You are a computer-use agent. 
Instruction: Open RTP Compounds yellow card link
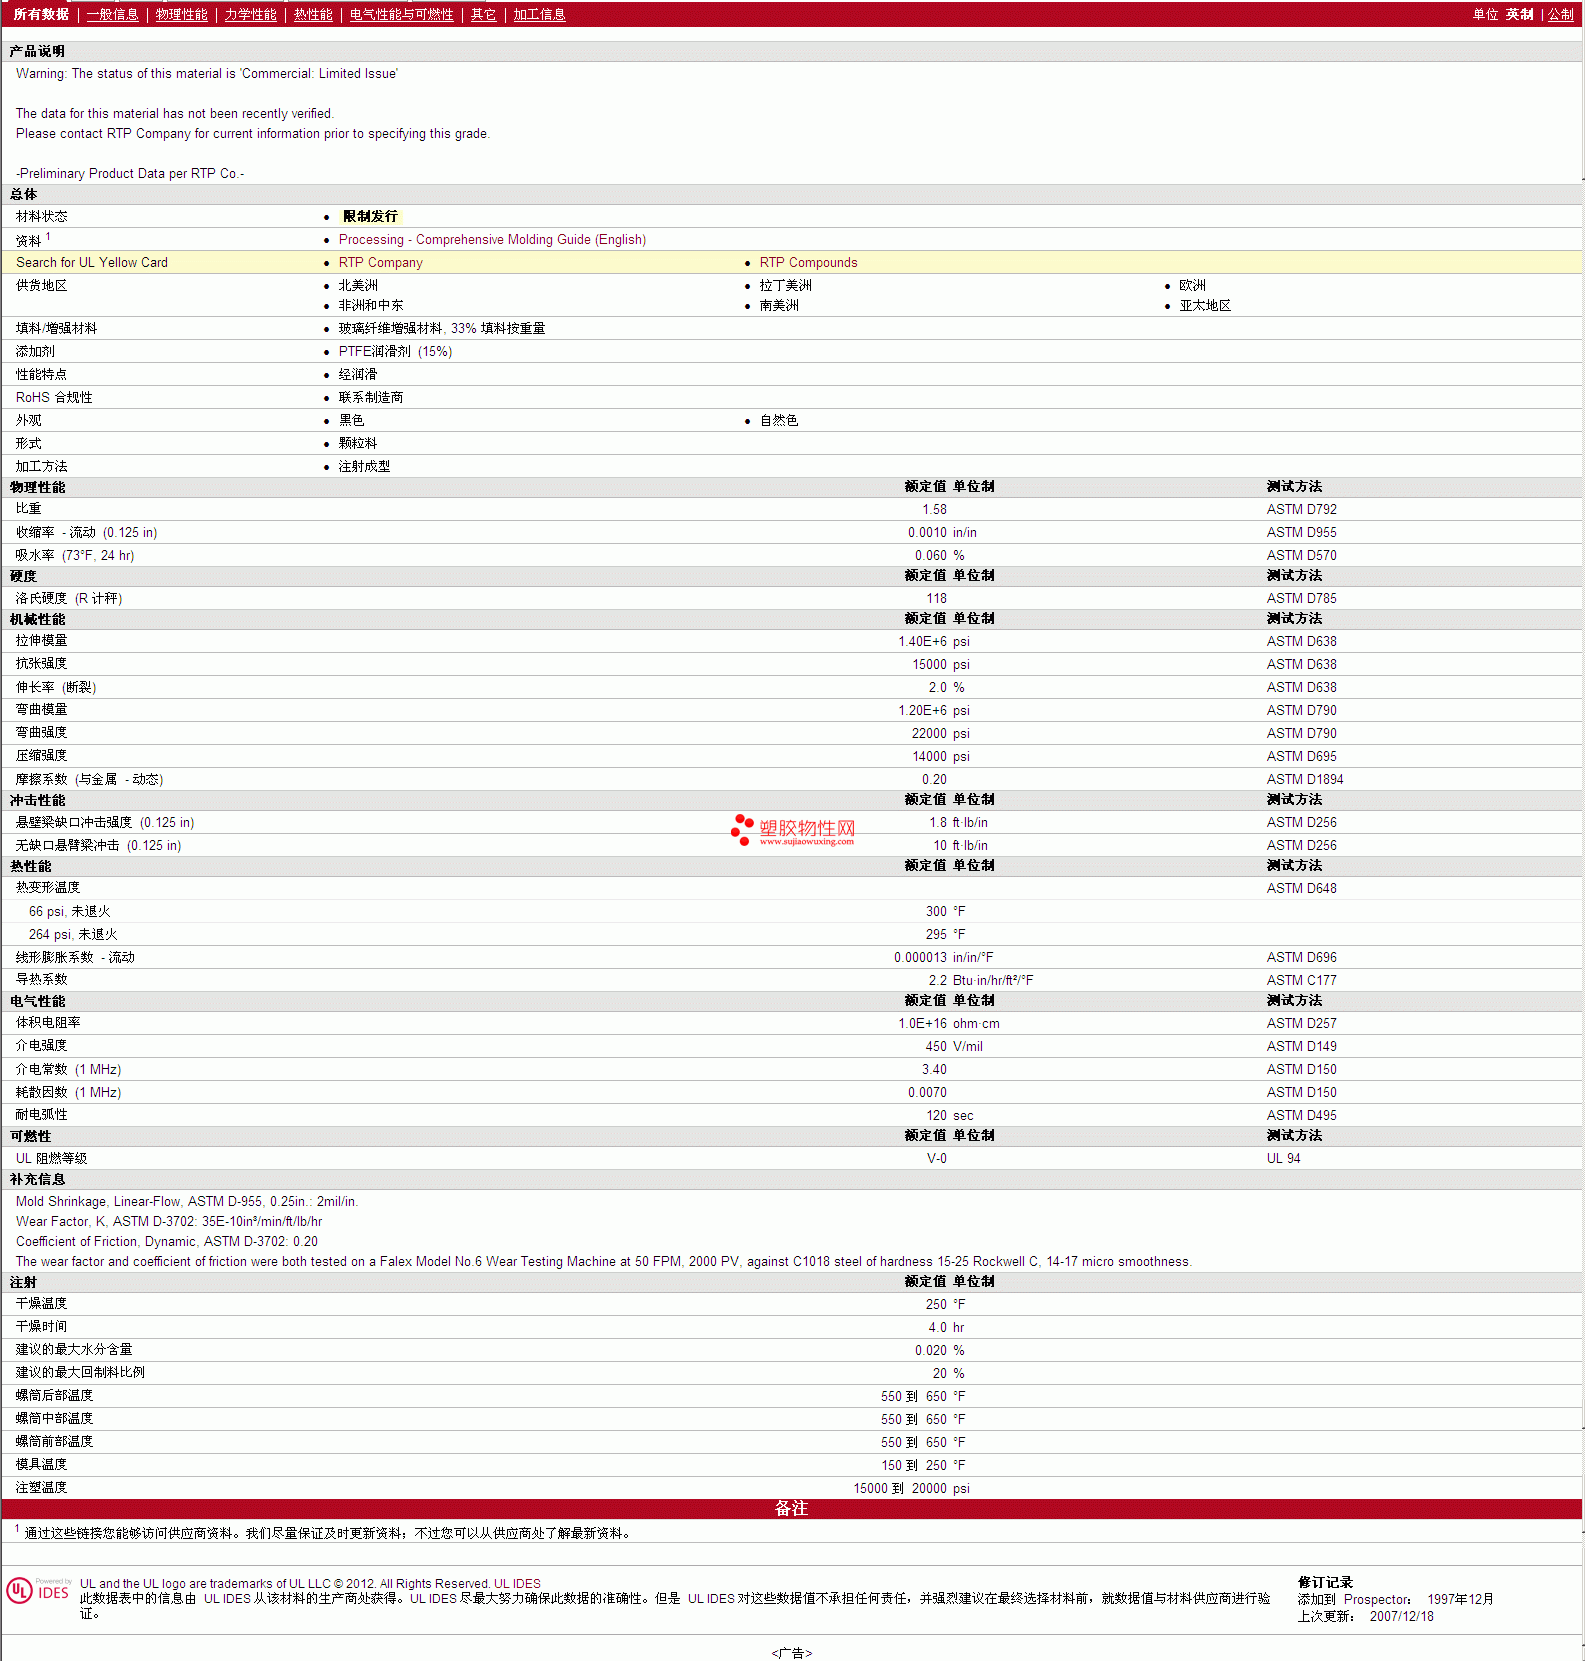point(808,262)
